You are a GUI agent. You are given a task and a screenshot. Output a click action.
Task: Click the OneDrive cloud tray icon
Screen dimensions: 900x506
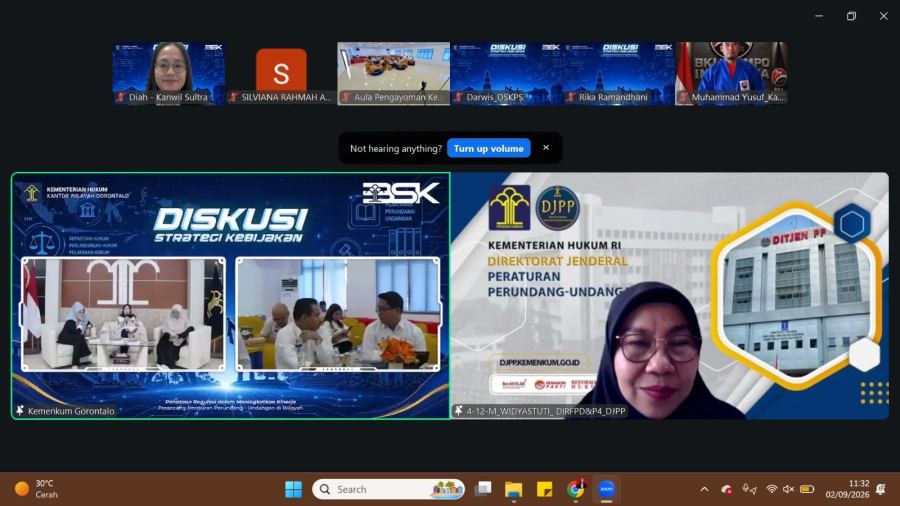pos(727,489)
